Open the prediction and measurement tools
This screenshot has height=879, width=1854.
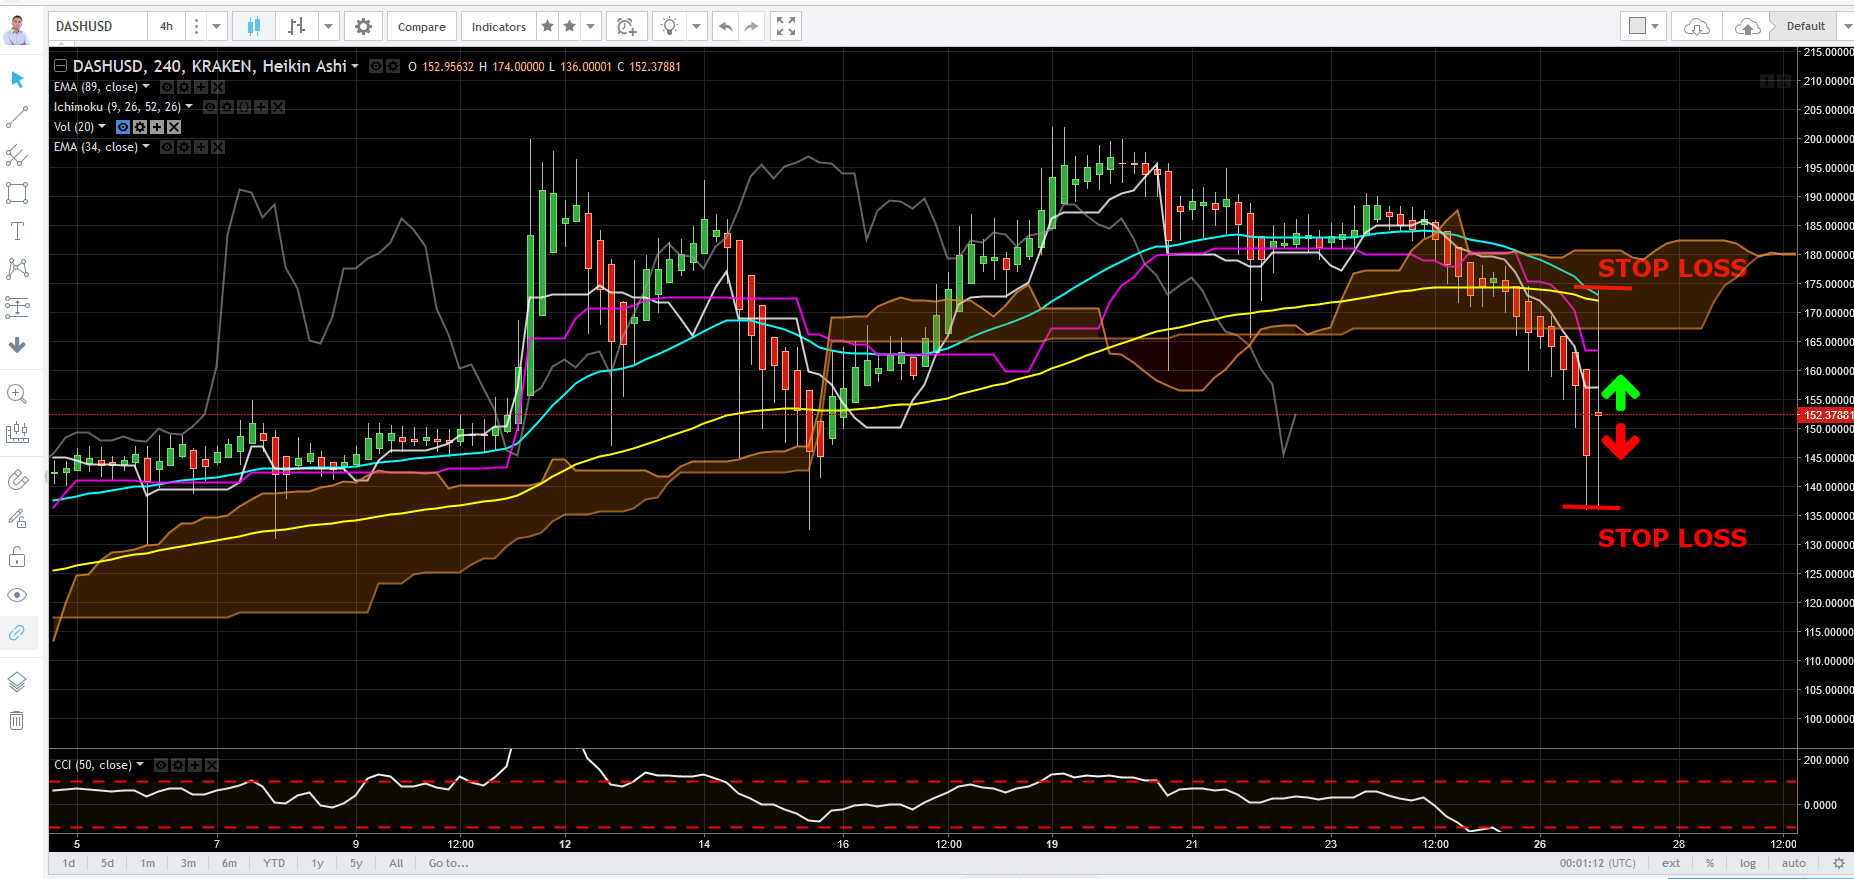click(17, 307)
